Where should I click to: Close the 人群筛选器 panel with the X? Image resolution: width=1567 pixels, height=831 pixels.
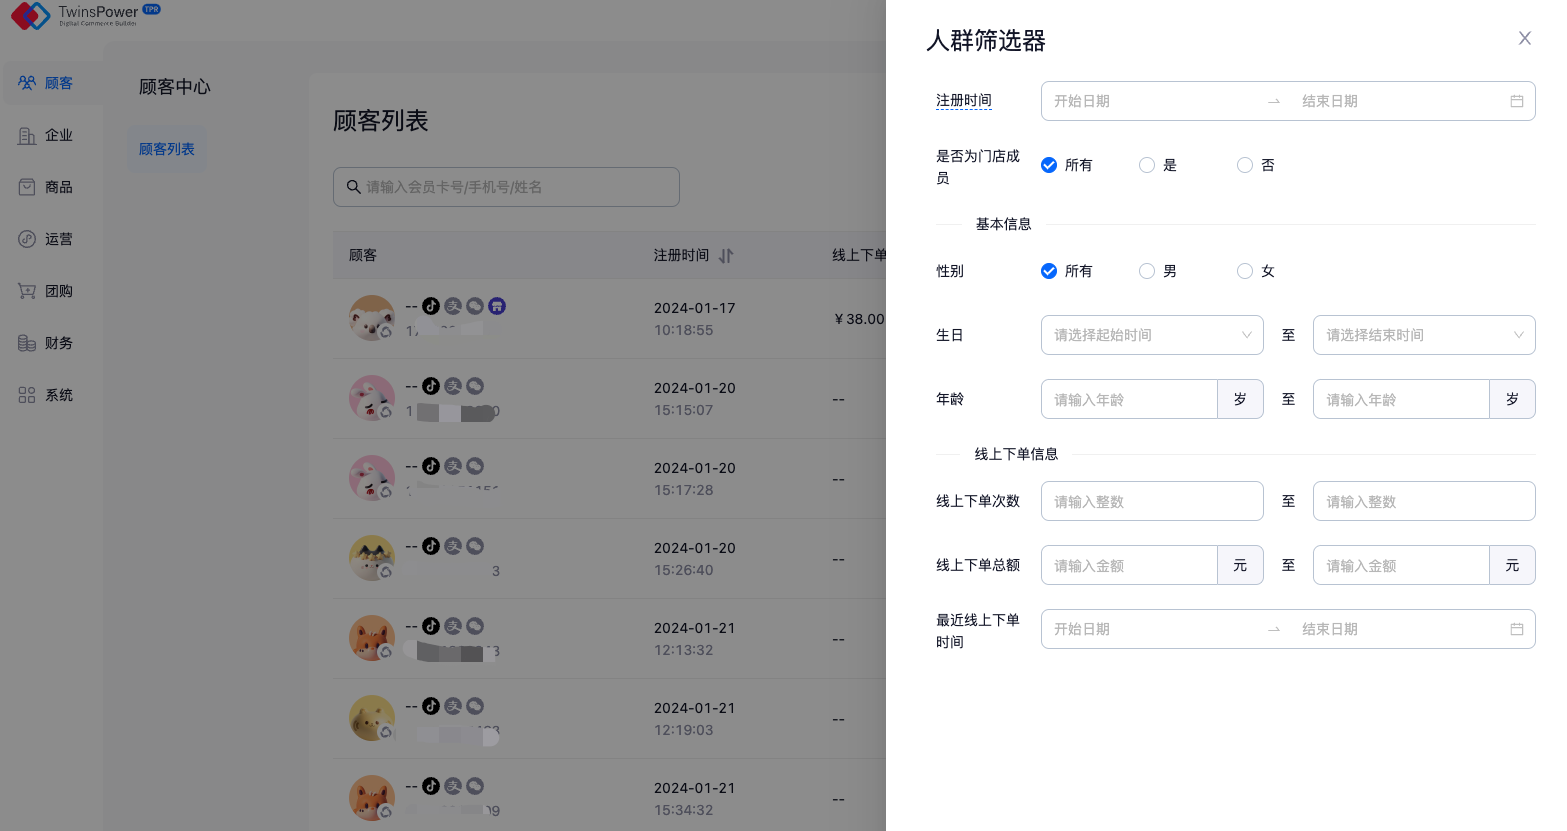point(1524,38)
